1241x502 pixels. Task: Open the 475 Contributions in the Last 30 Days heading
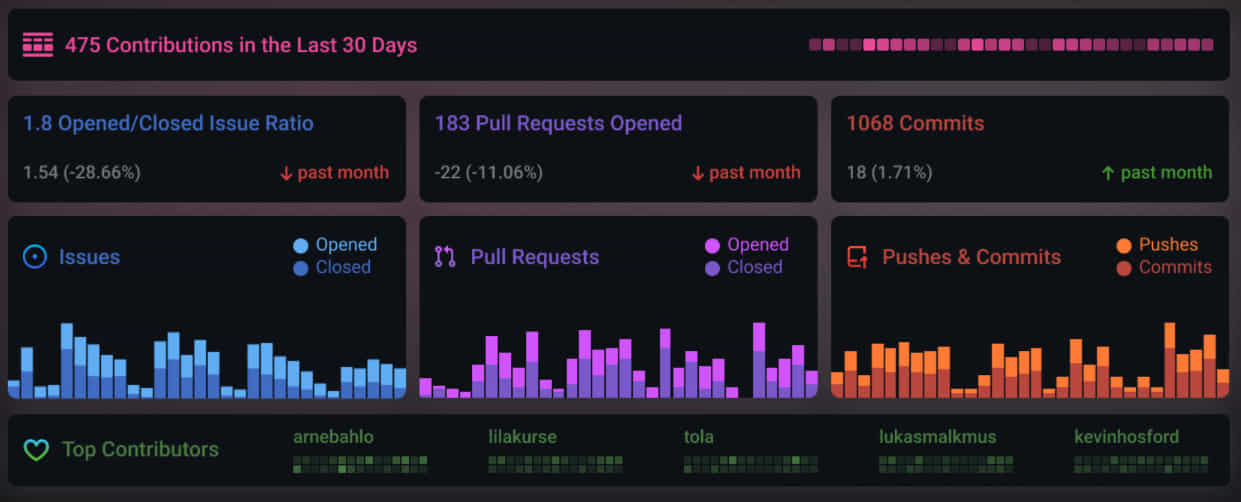pos(241,45)
